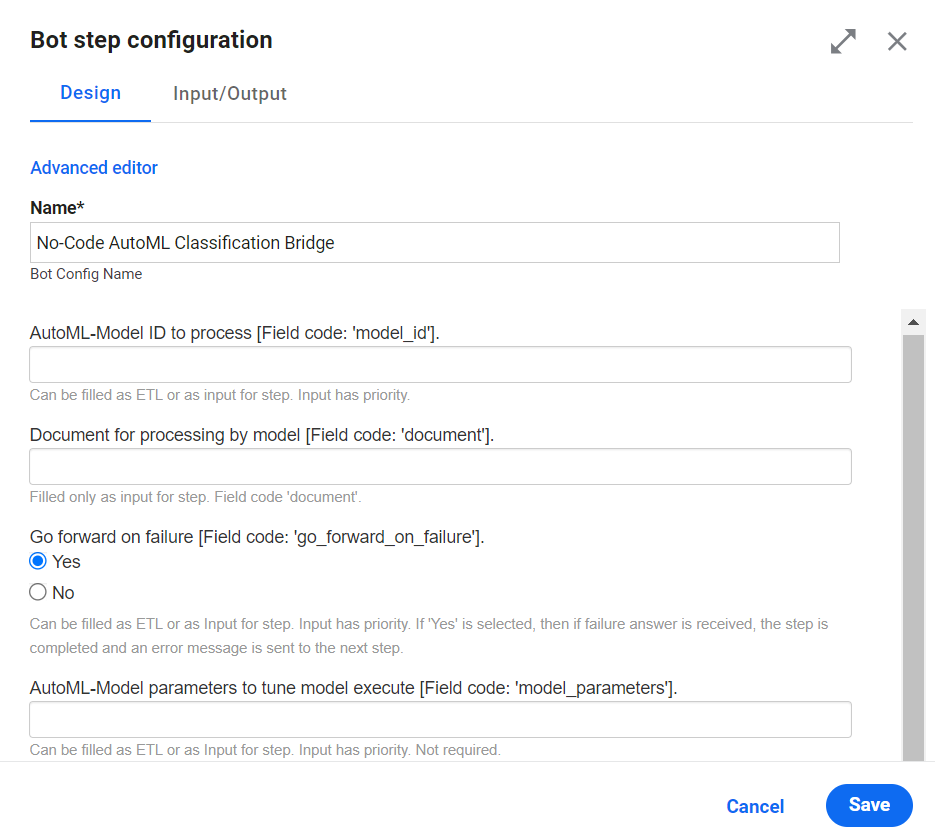935x836 pixels.
Task: Save the bot step configuration
Action: tap(869, 805)
